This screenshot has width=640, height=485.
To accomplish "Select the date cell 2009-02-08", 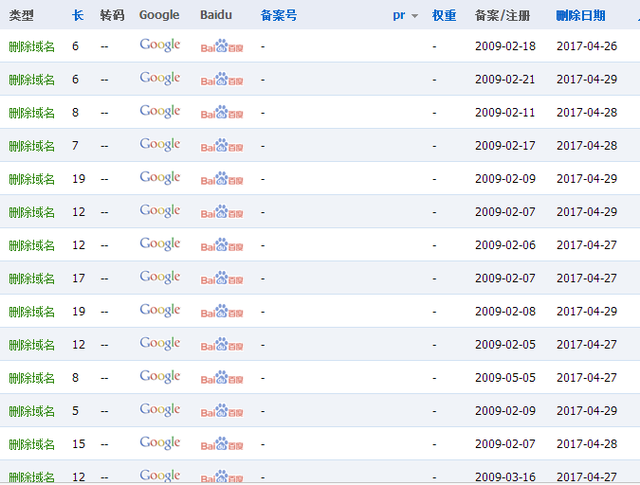I will tap(505, 311).
